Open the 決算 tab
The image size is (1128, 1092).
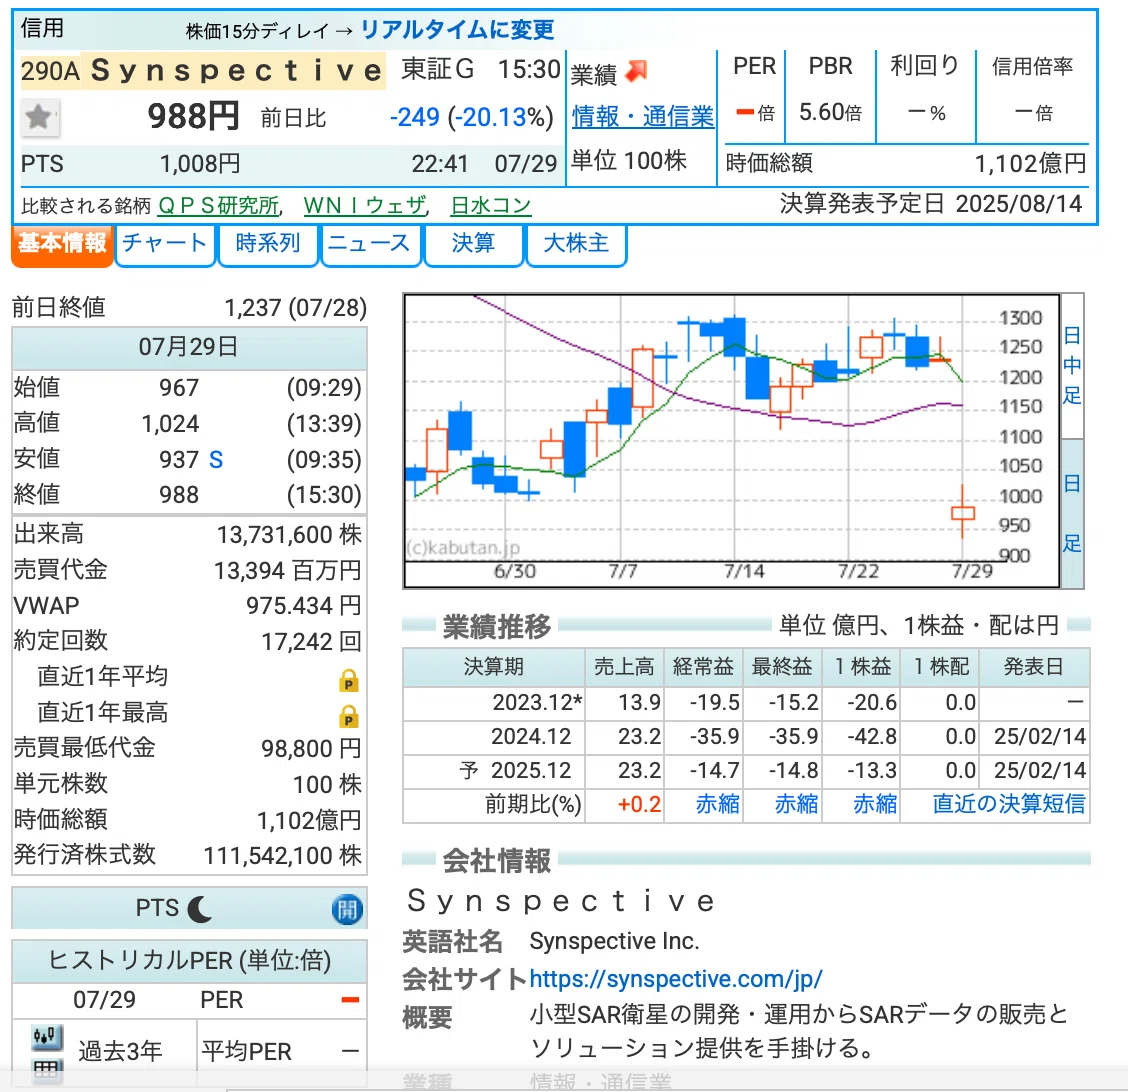coord(473,245)
